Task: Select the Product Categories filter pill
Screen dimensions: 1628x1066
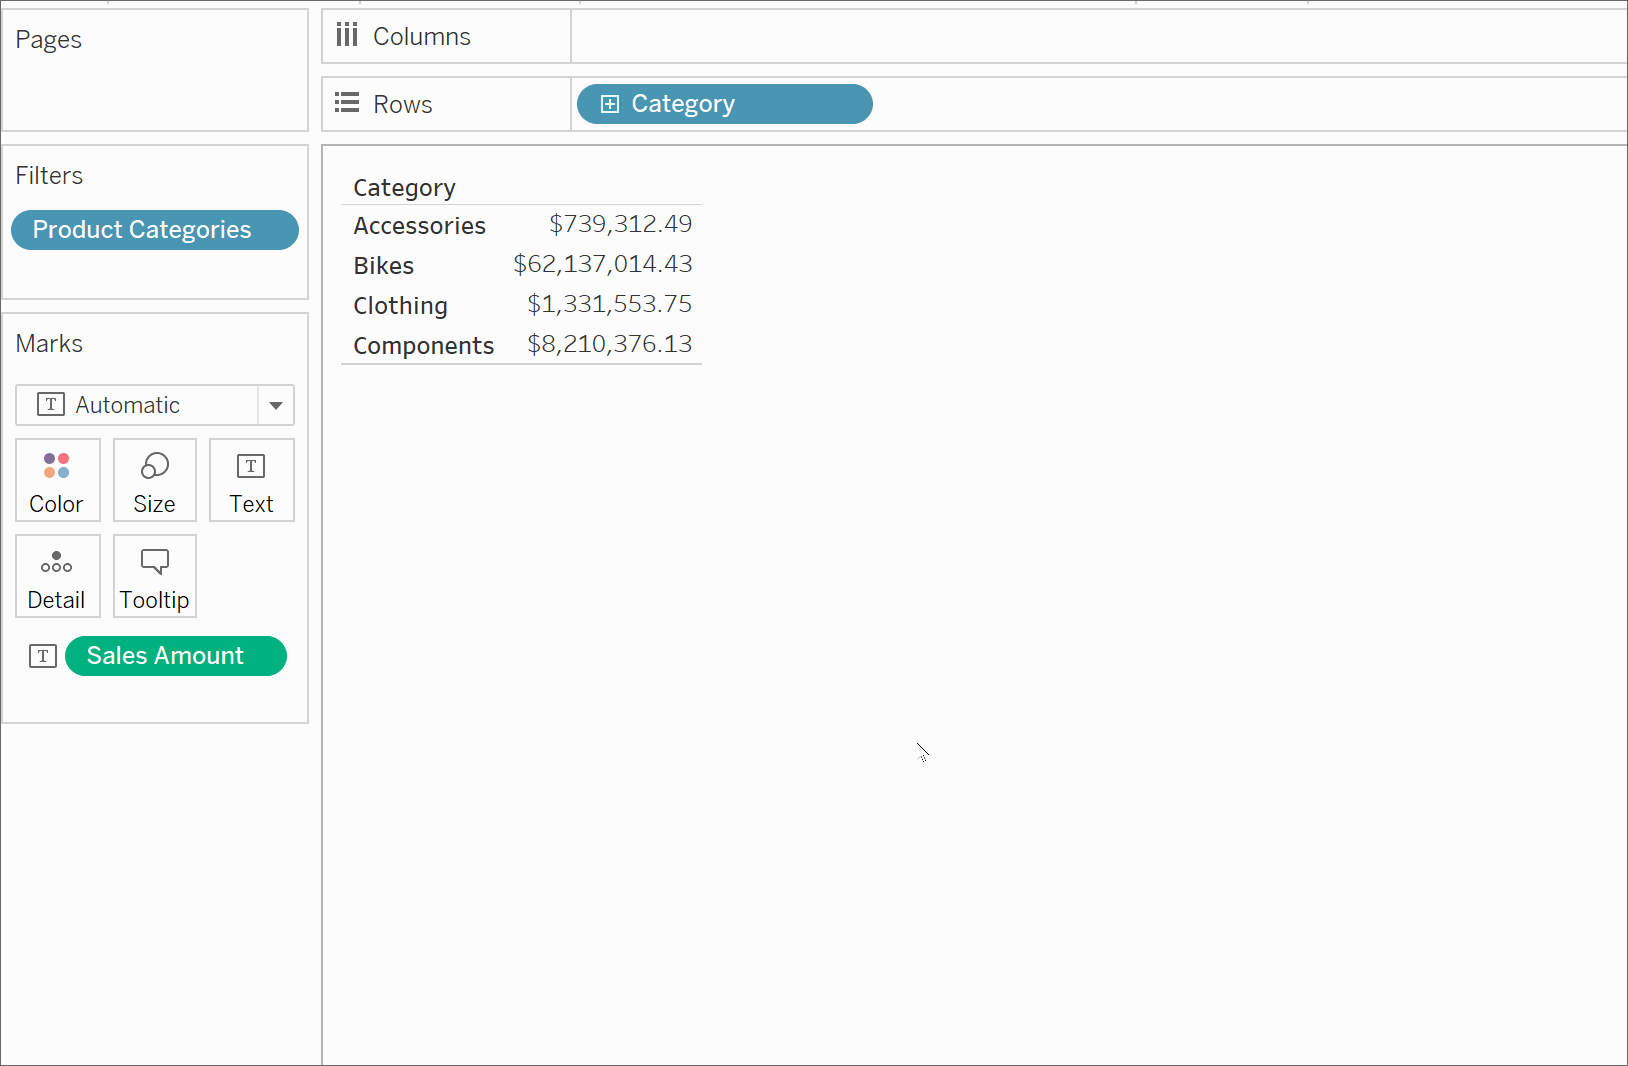Action: pos(154,229)
